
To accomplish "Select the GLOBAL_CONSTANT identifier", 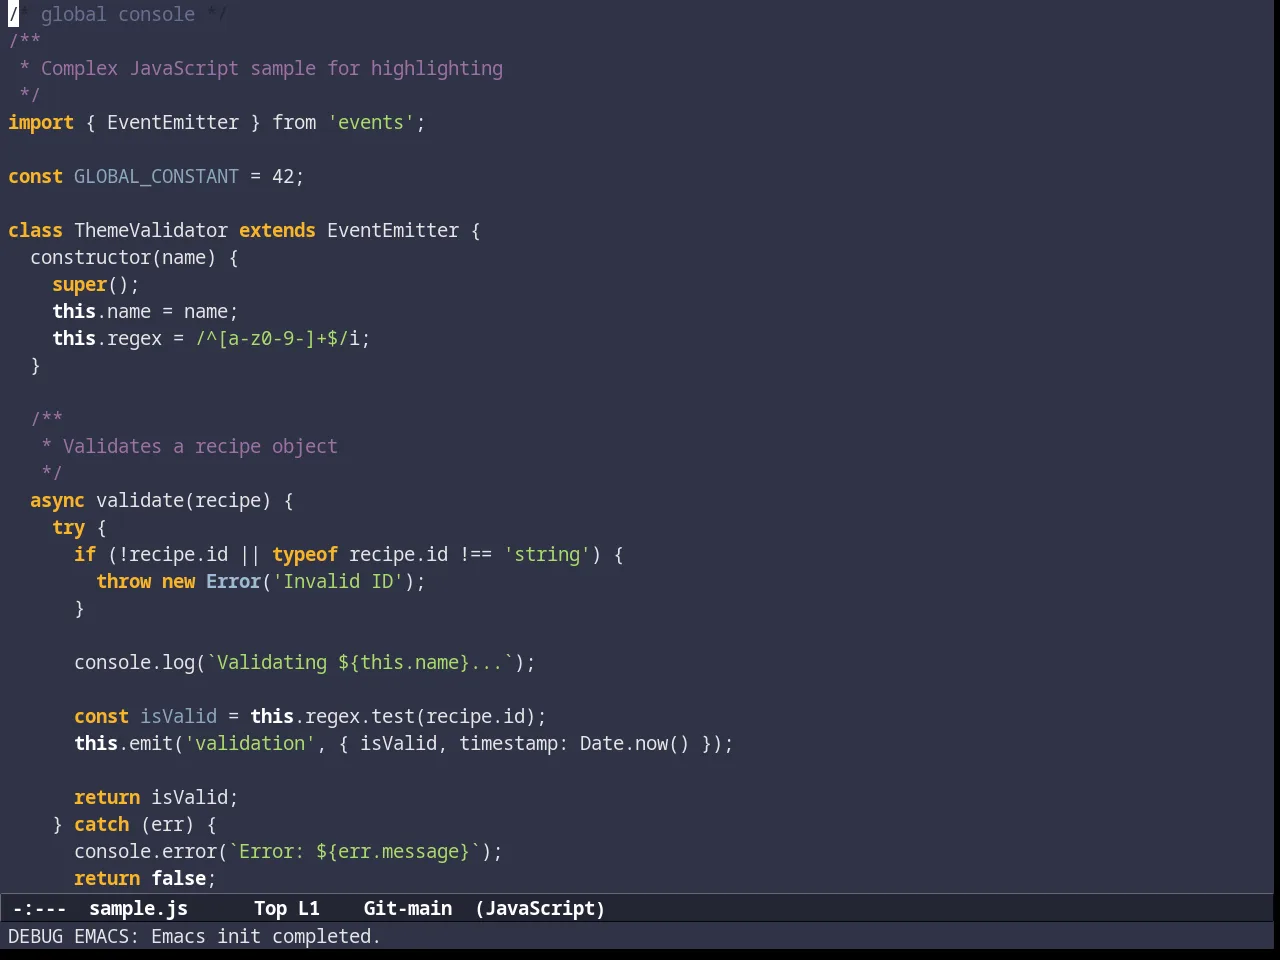I will pyautogui.click(x=156, y=176).
